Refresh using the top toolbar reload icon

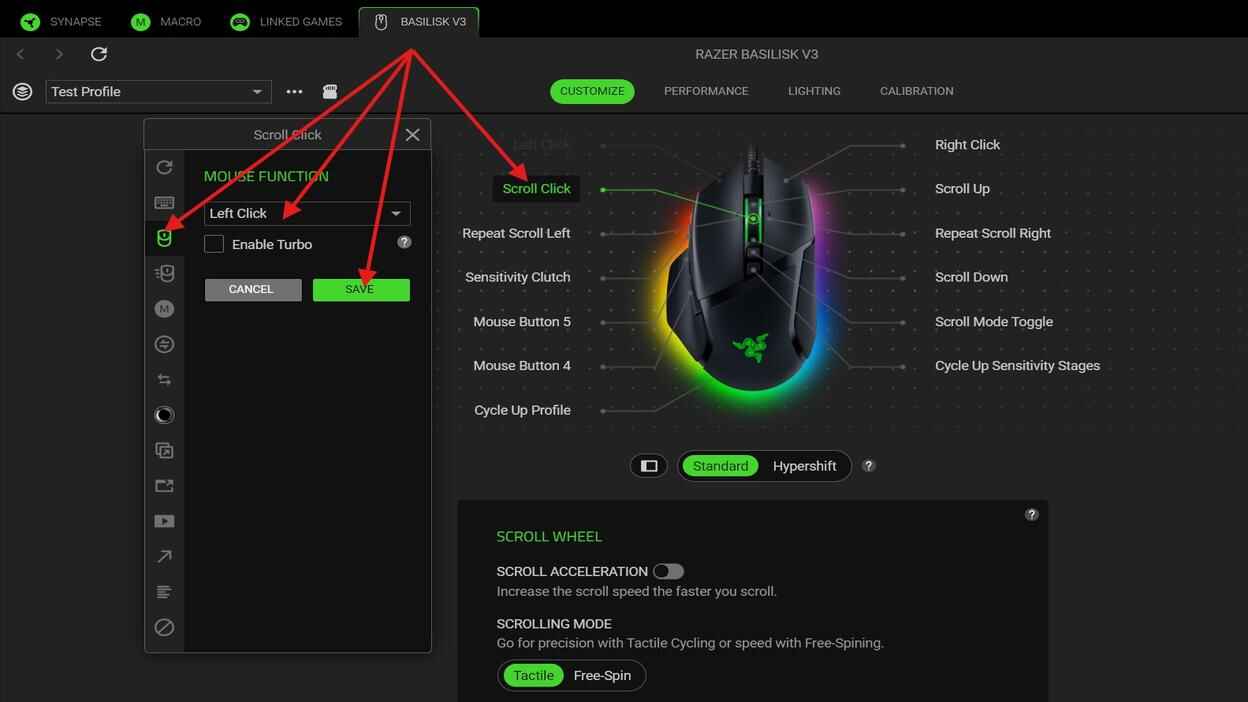click(98, 54)
